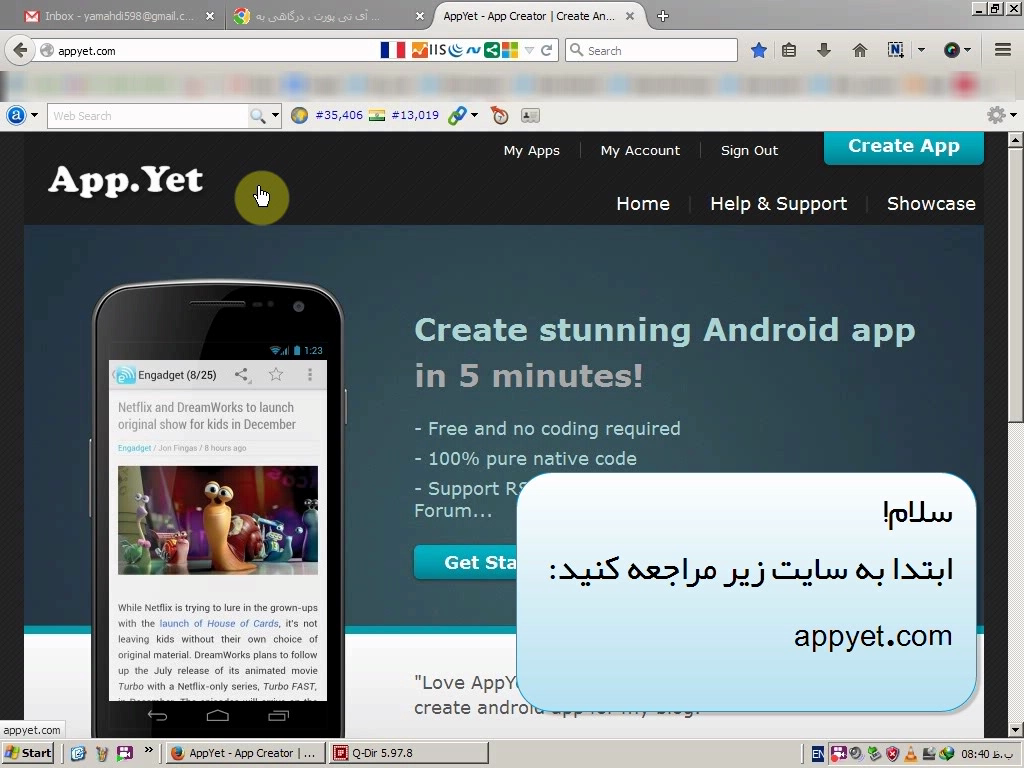Click the Create App button

point(904,147)
